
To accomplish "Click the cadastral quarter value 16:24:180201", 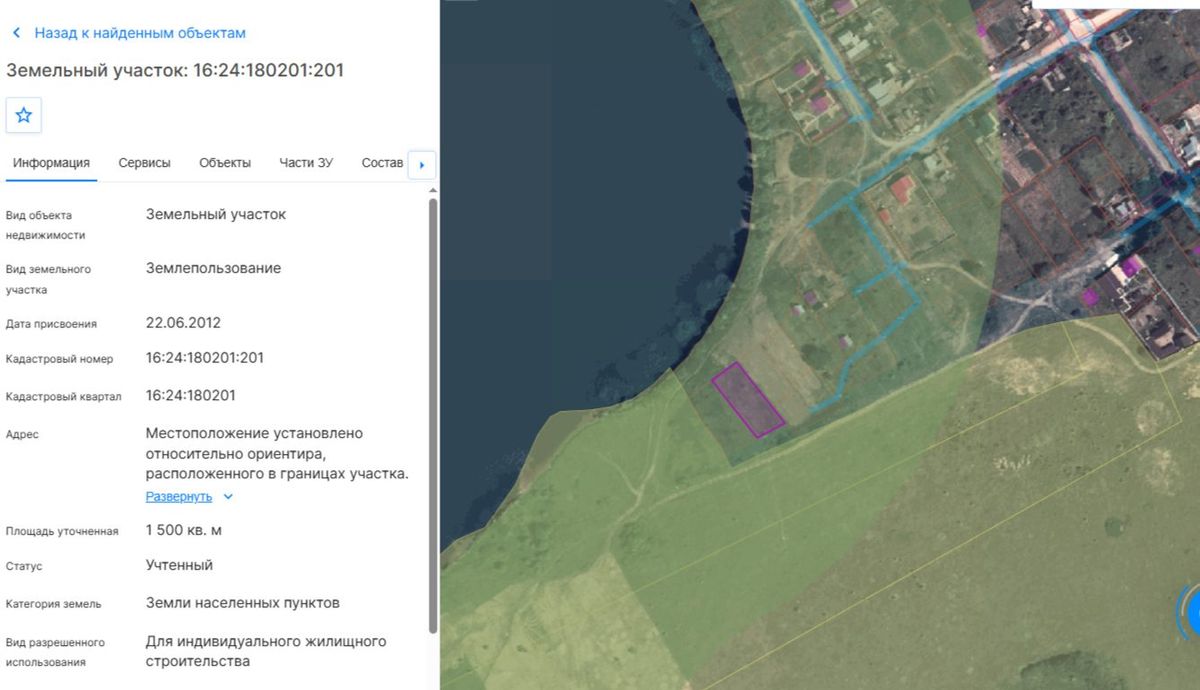I will [191, 395].
